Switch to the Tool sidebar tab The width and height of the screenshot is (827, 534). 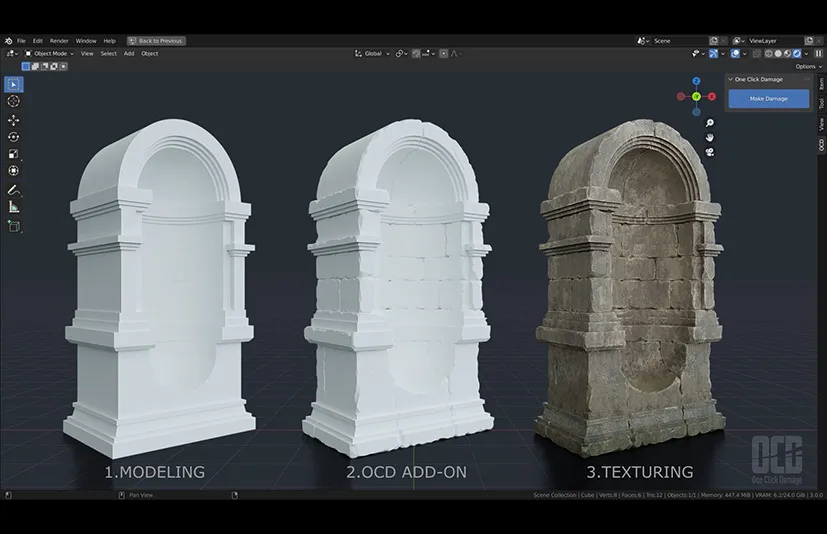821,103
